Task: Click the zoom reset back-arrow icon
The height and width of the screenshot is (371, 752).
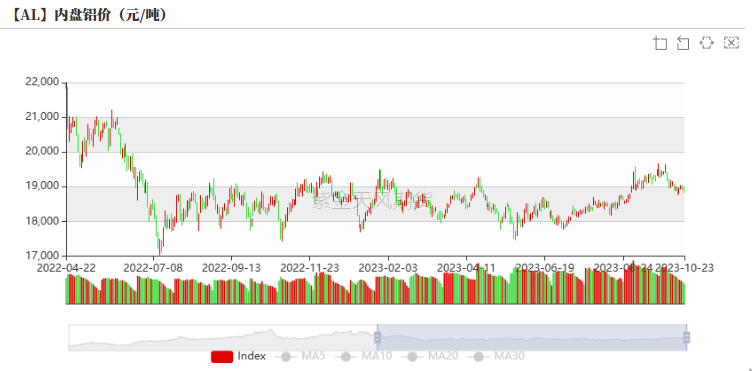Action: pyautogui.click(x=683, y=43)
